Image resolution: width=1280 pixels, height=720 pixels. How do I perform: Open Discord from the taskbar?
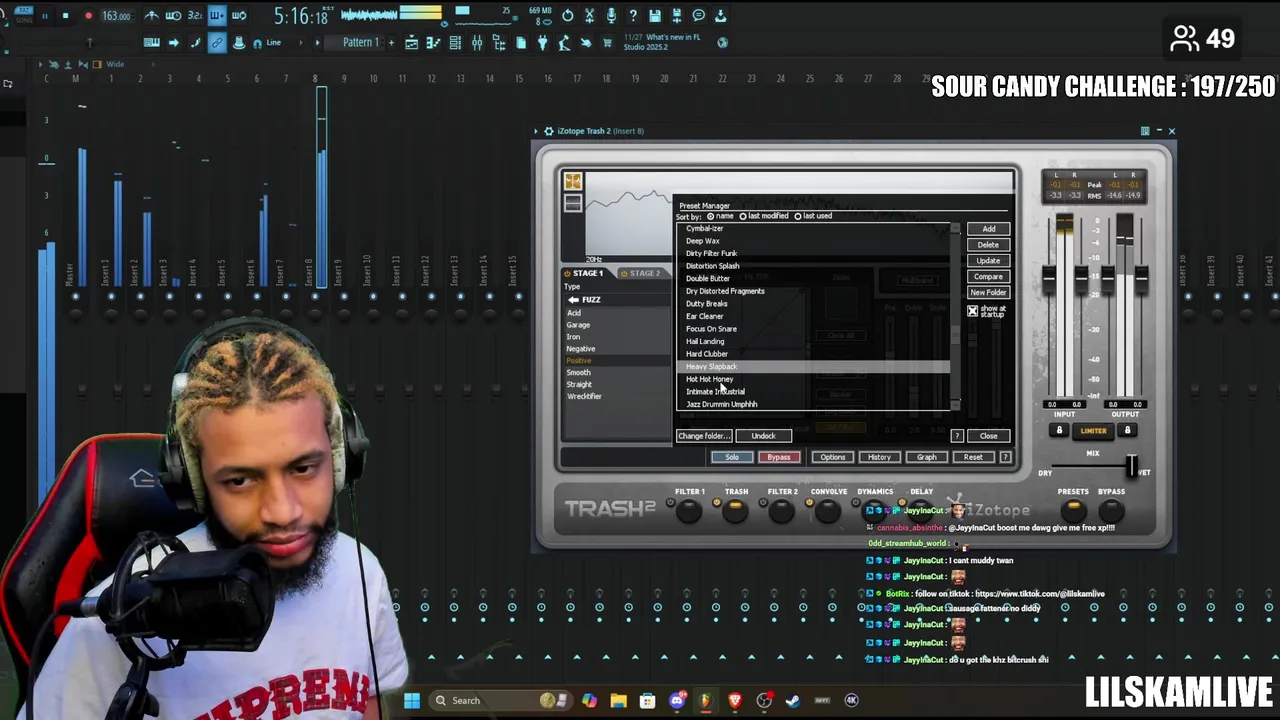pos(677,700)
